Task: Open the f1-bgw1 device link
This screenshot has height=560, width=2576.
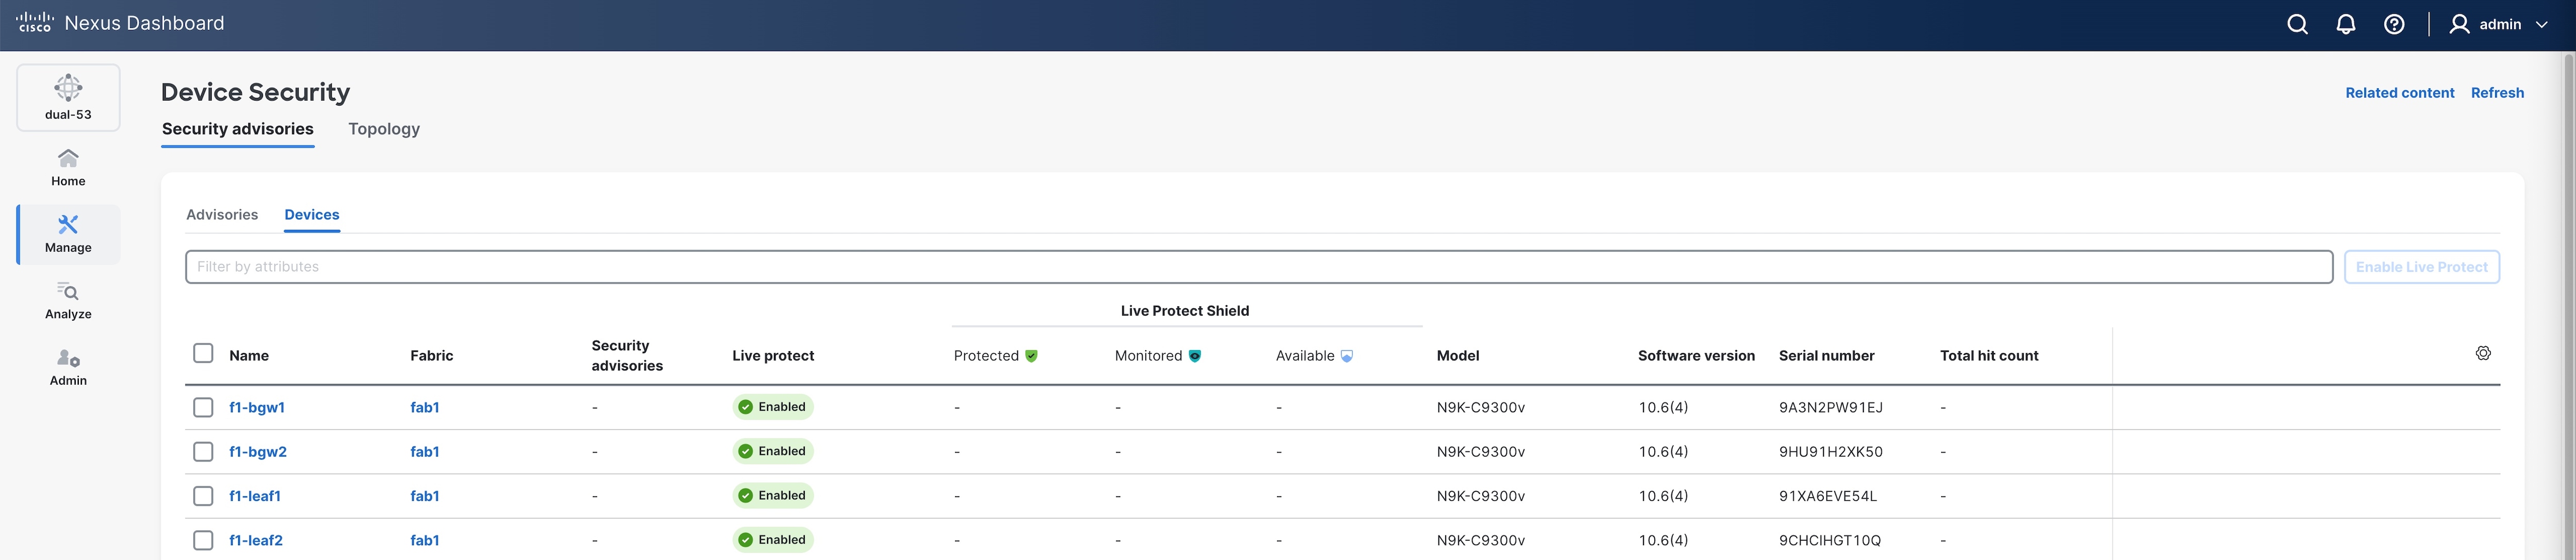Action: [x=257, y=407]
